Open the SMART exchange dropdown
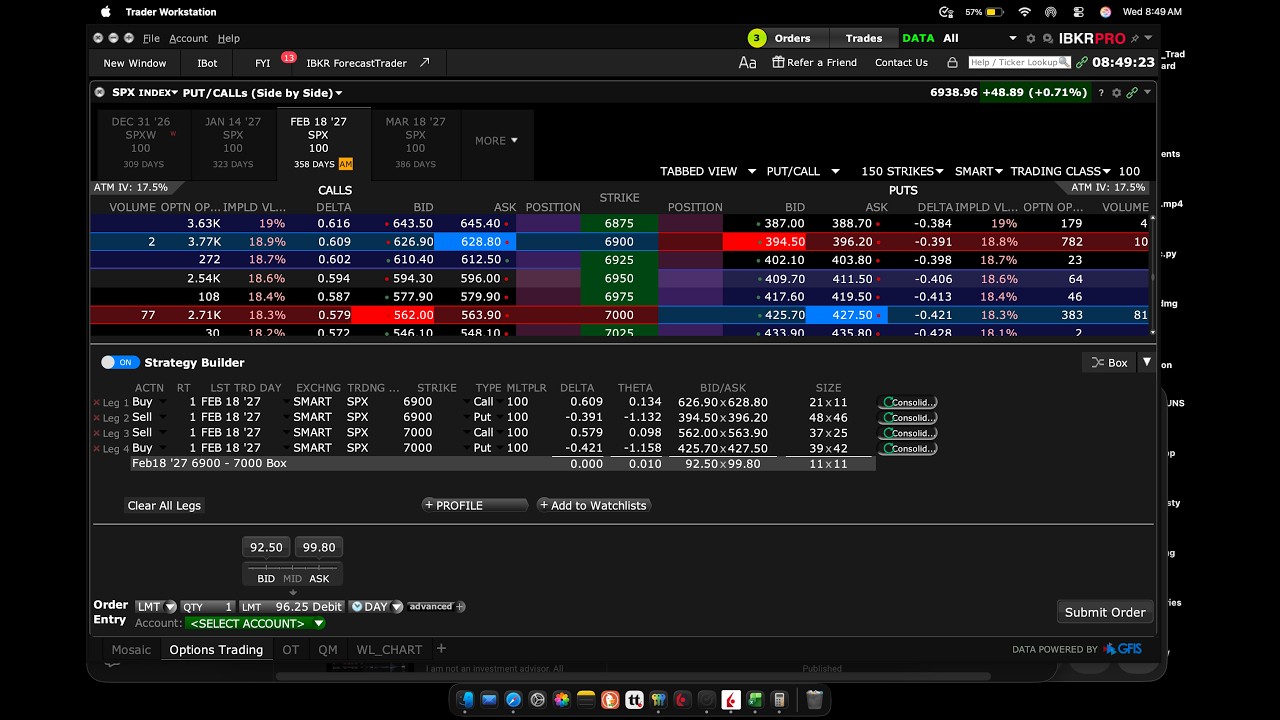The width and height of the screenshot is (1280, 720). (979, 171)
